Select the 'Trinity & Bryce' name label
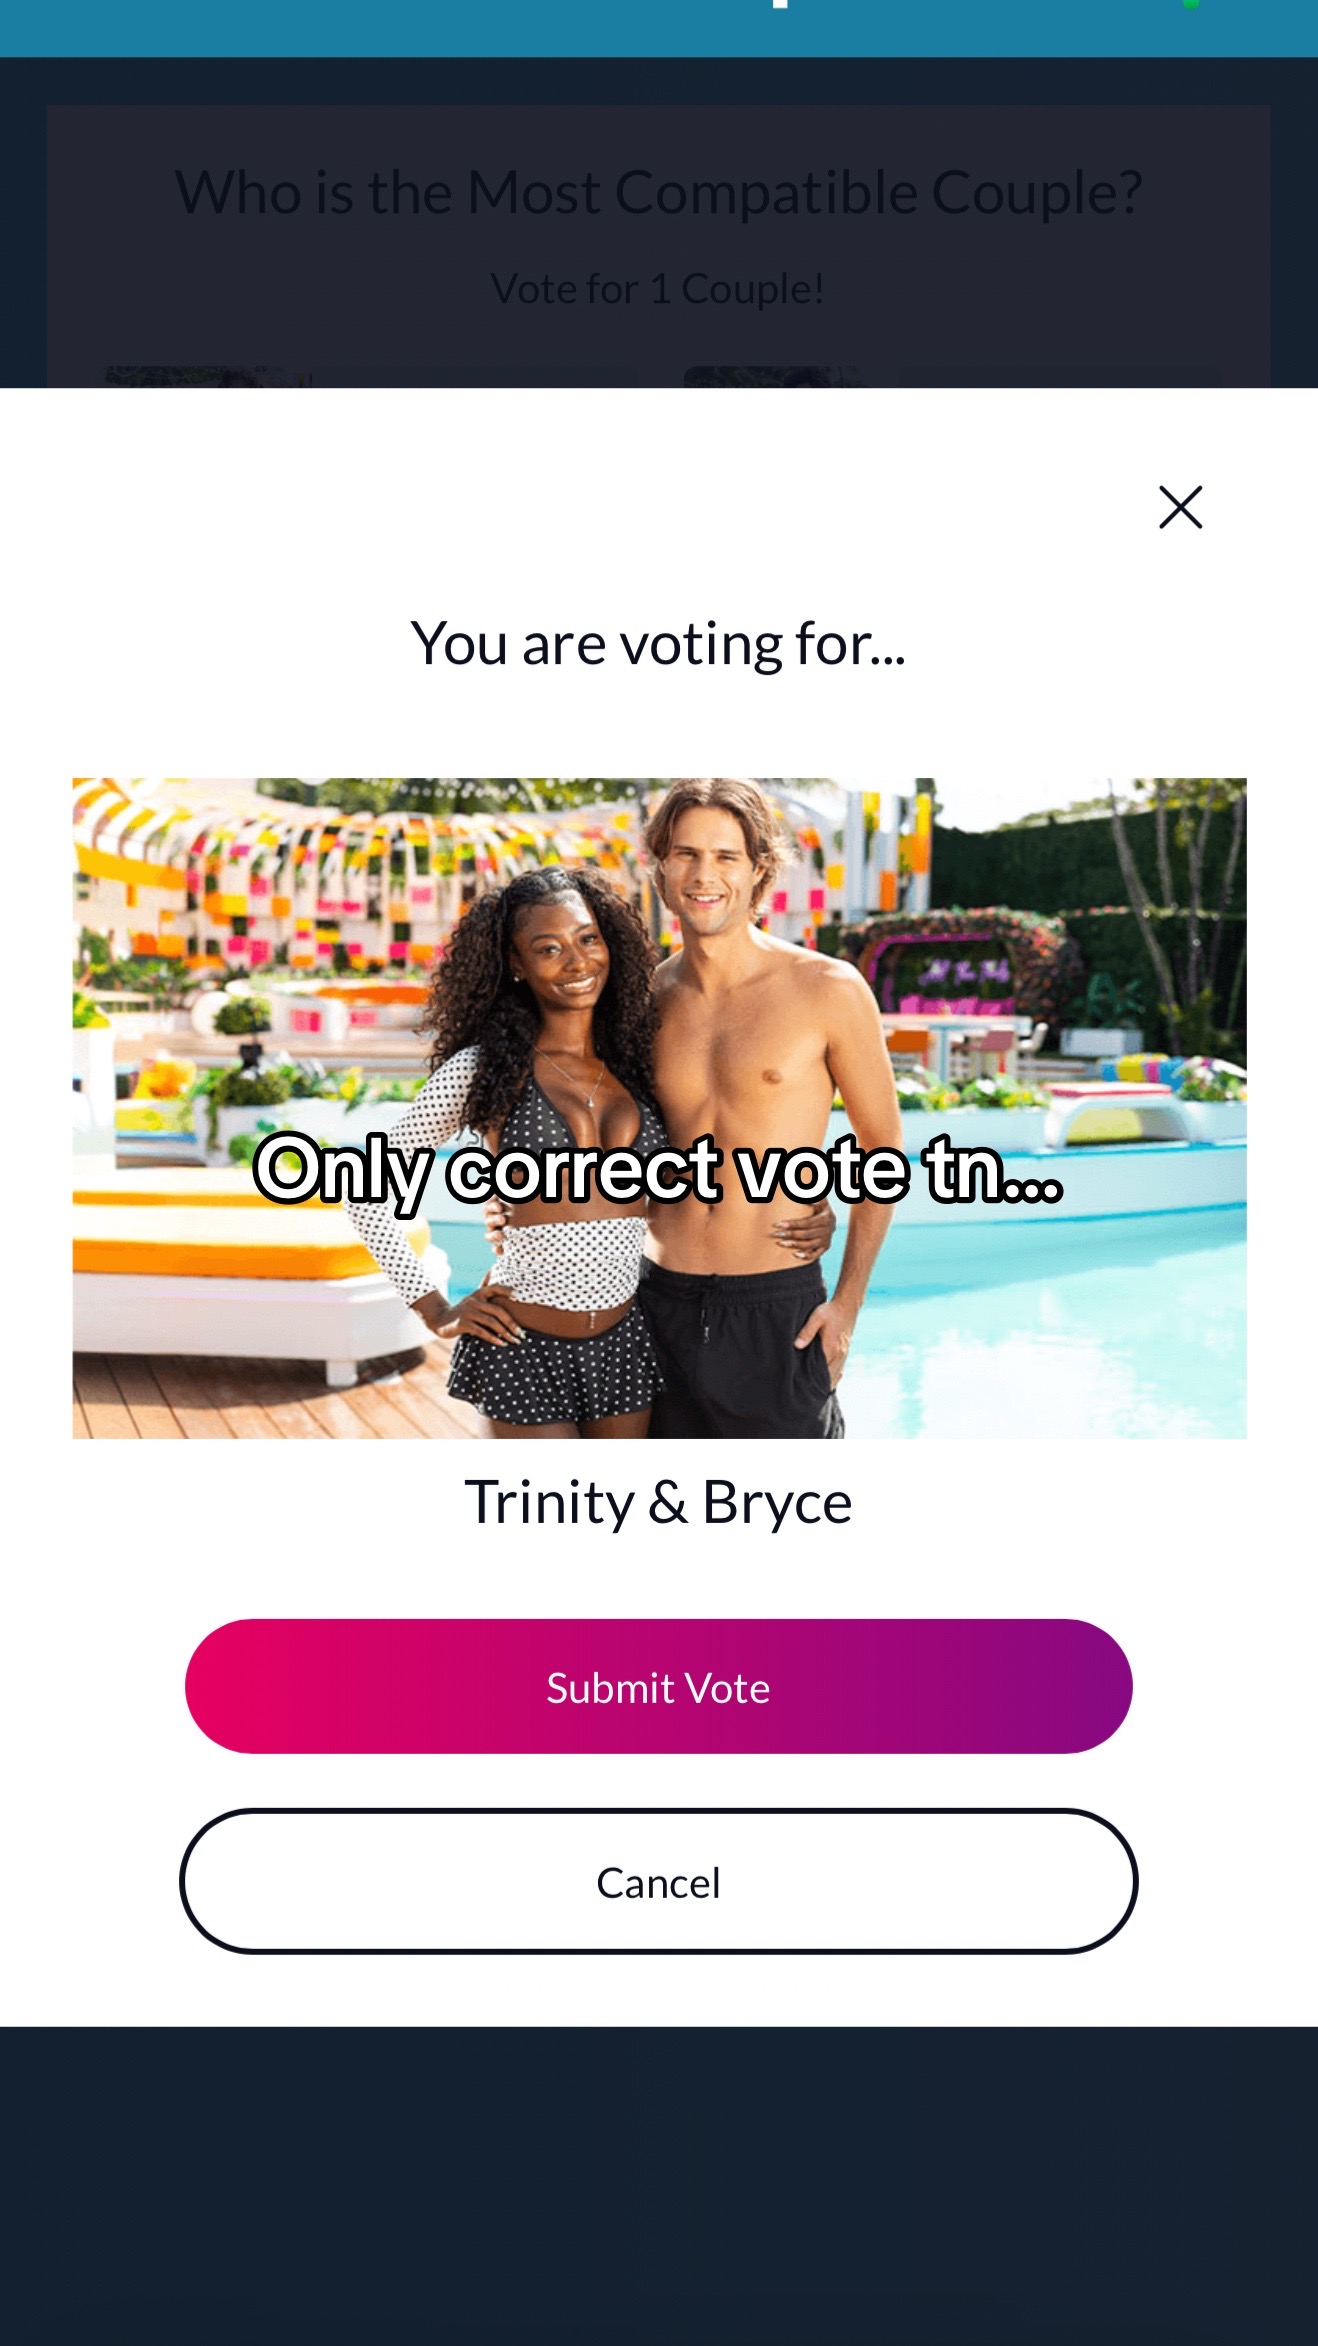This screenshot has height=2346, width=1318. point(658,1502)
